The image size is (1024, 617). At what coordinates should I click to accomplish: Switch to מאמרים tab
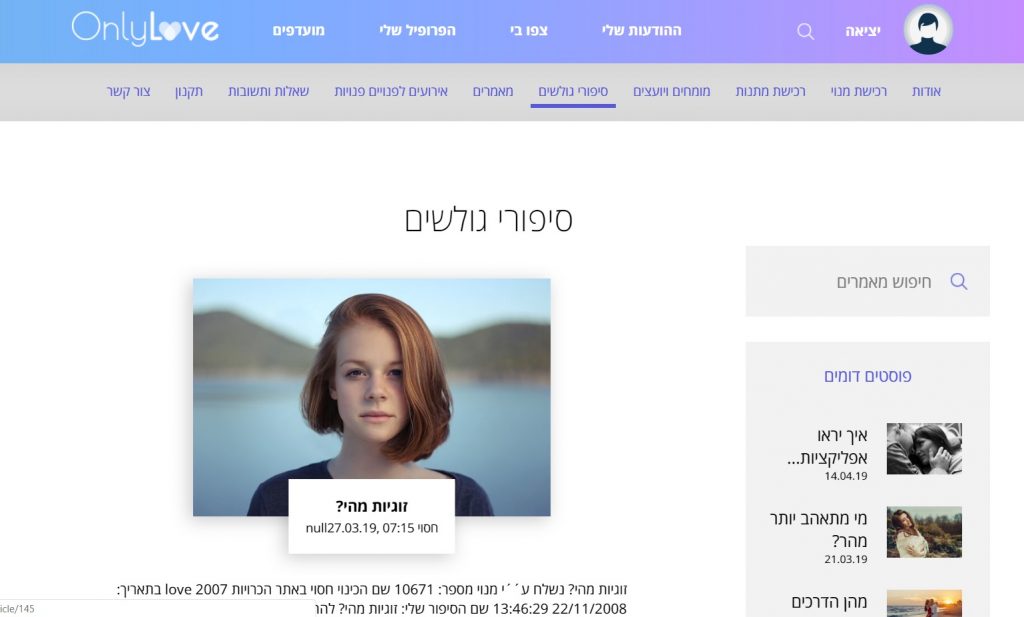point(493,91)
